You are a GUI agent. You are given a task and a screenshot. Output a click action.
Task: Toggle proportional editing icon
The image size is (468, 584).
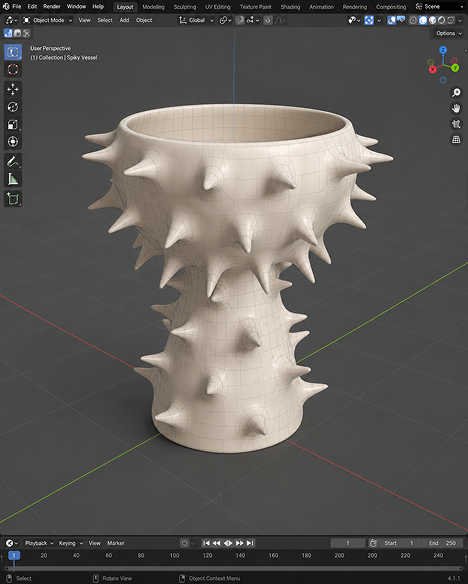pyautogui.click(x=268, y=20)
